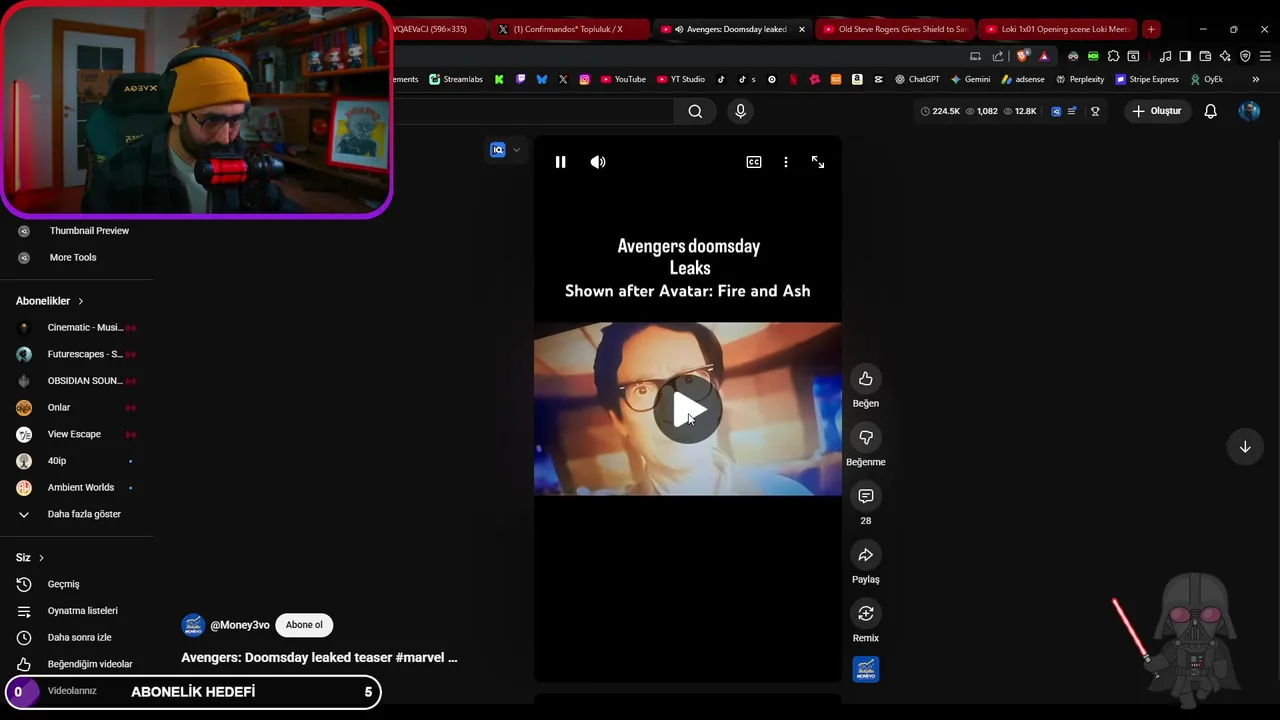The width and height of the screenshot is (1280, 720).
Task: Expand the Siz section chevron
Action: tap(41, 558)
